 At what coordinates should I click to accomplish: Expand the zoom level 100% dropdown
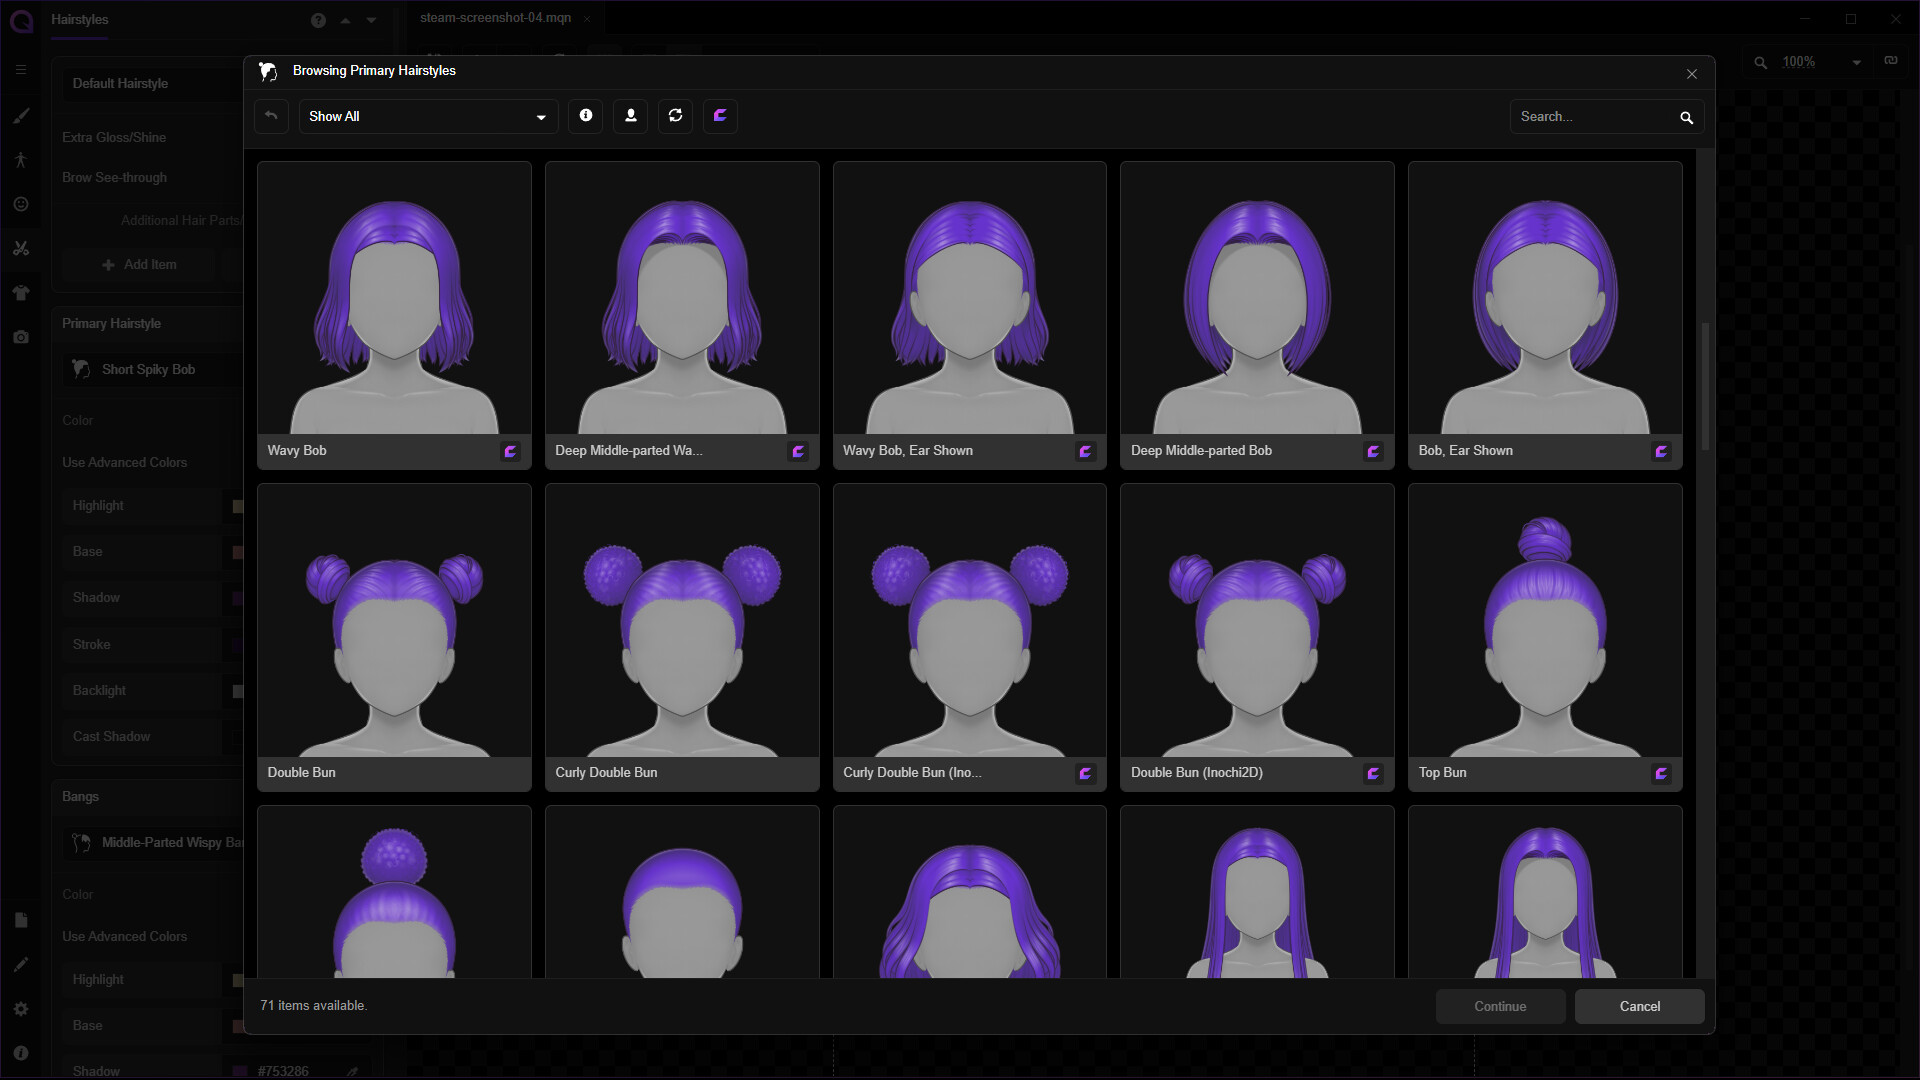(x=1855, y=62)
